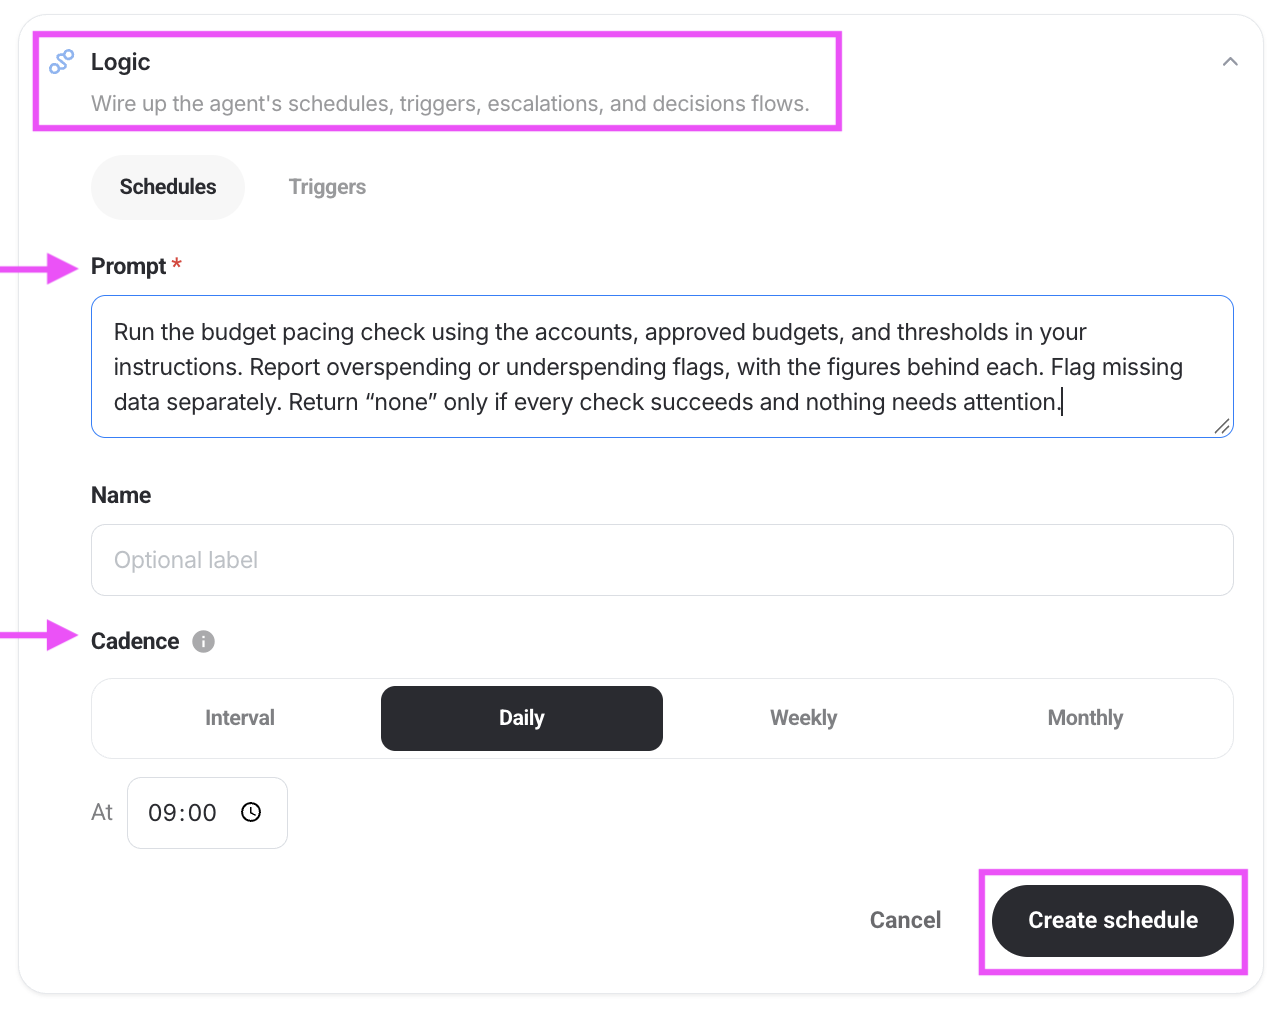
Task: Select the Interval cadence option
Action: click(240, 718)
